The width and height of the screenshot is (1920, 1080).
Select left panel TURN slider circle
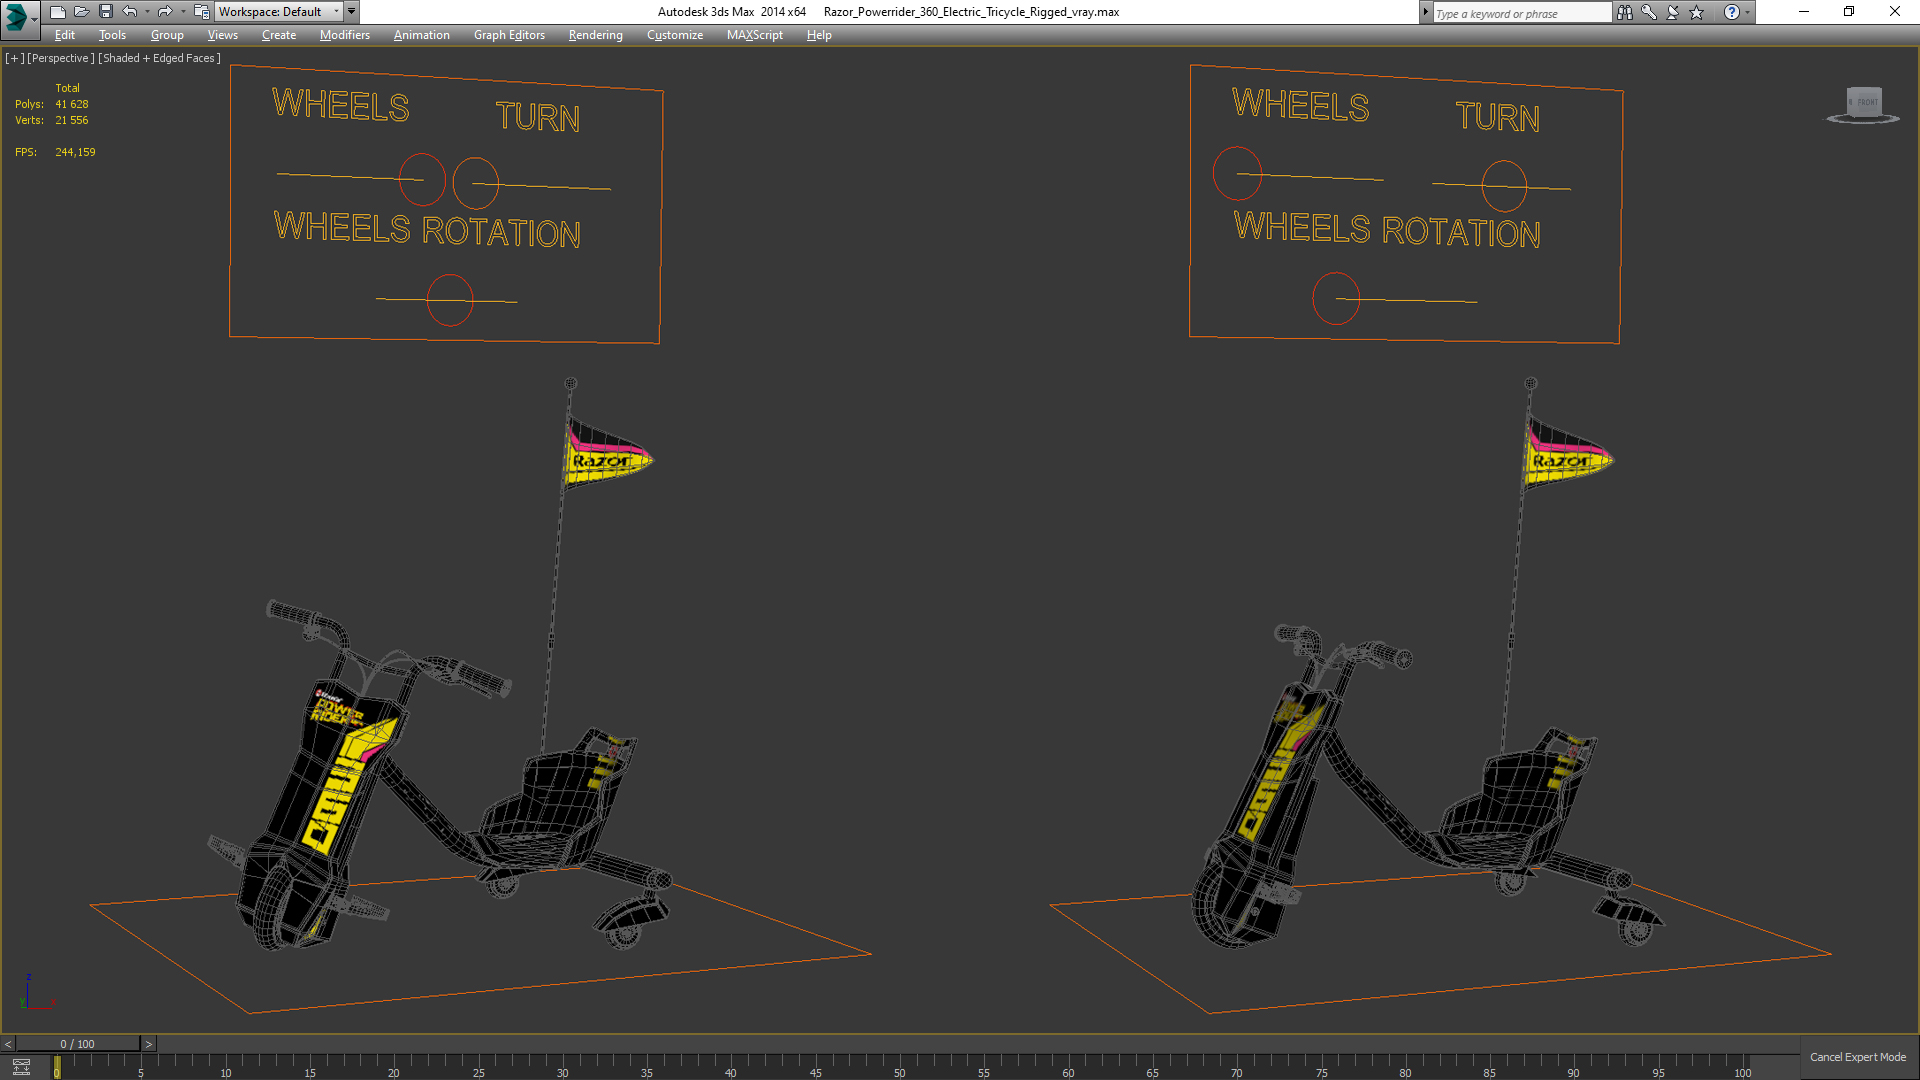[x=476, y=184]
